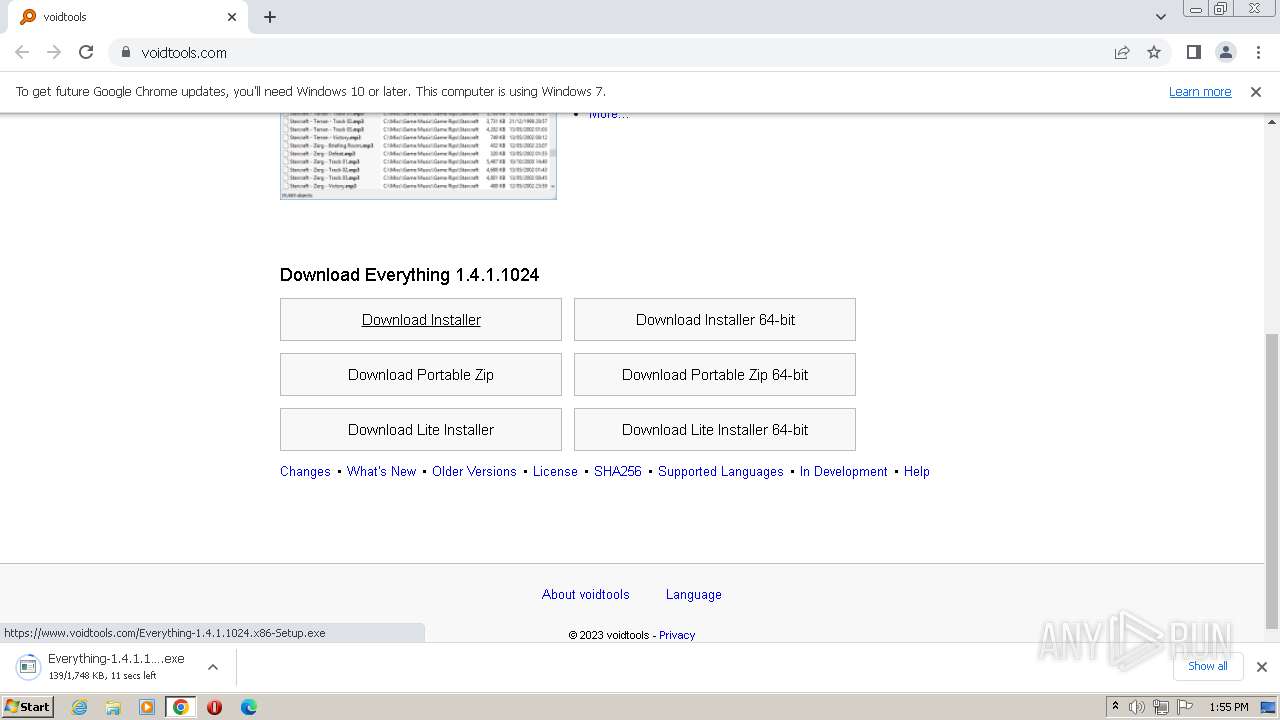1280x720 pixels.
Task: Open Action Center flag icon
Action: coord(1185,707)
